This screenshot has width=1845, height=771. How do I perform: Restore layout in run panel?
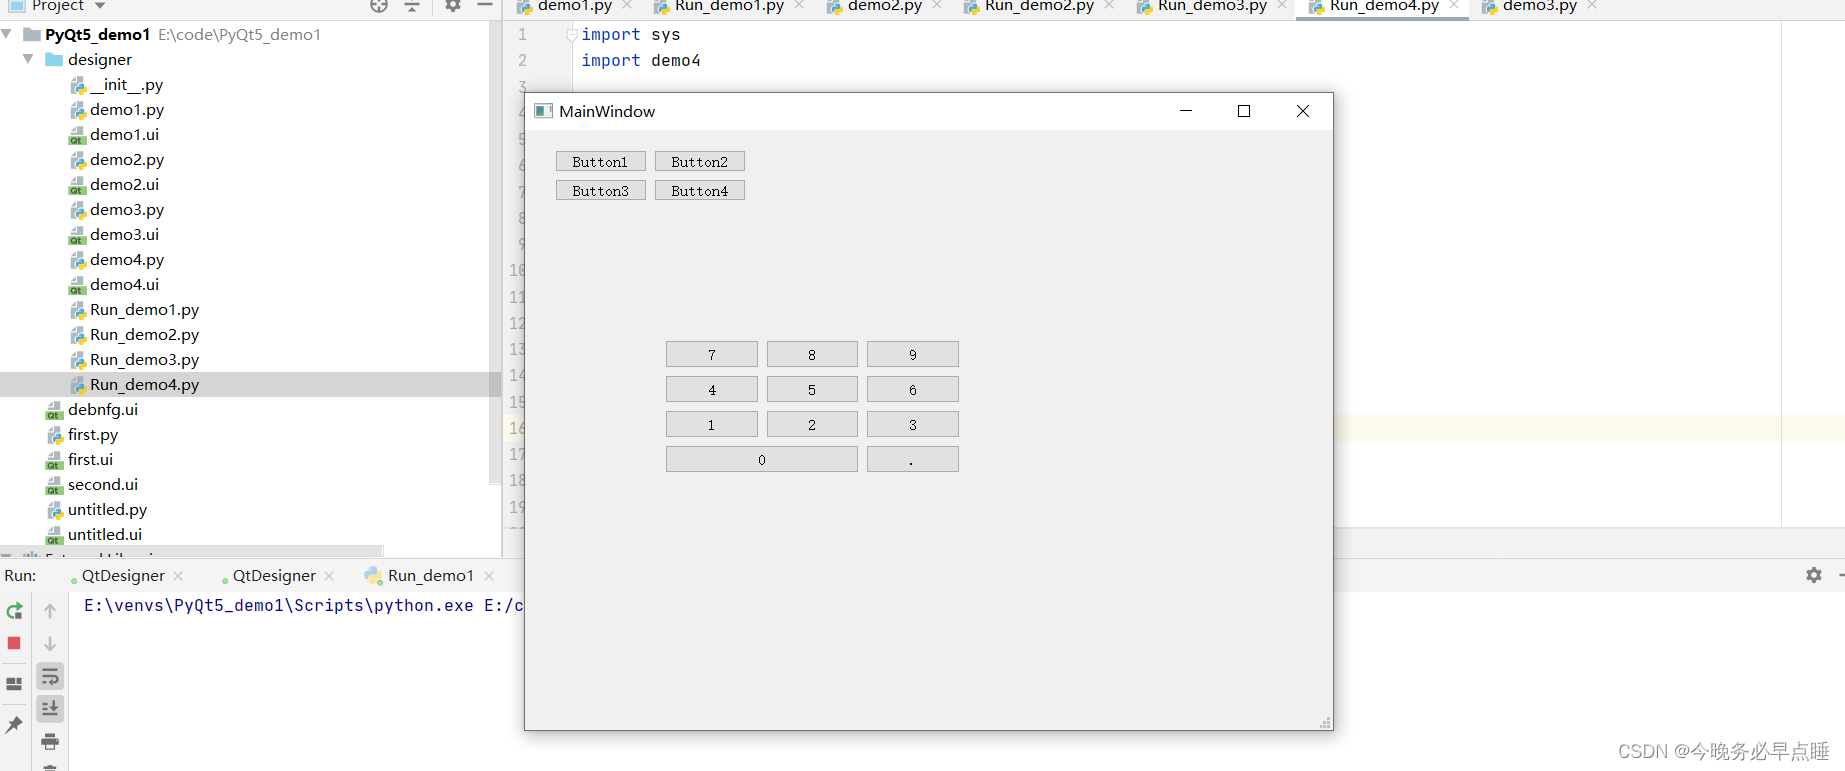click(14, 684)
